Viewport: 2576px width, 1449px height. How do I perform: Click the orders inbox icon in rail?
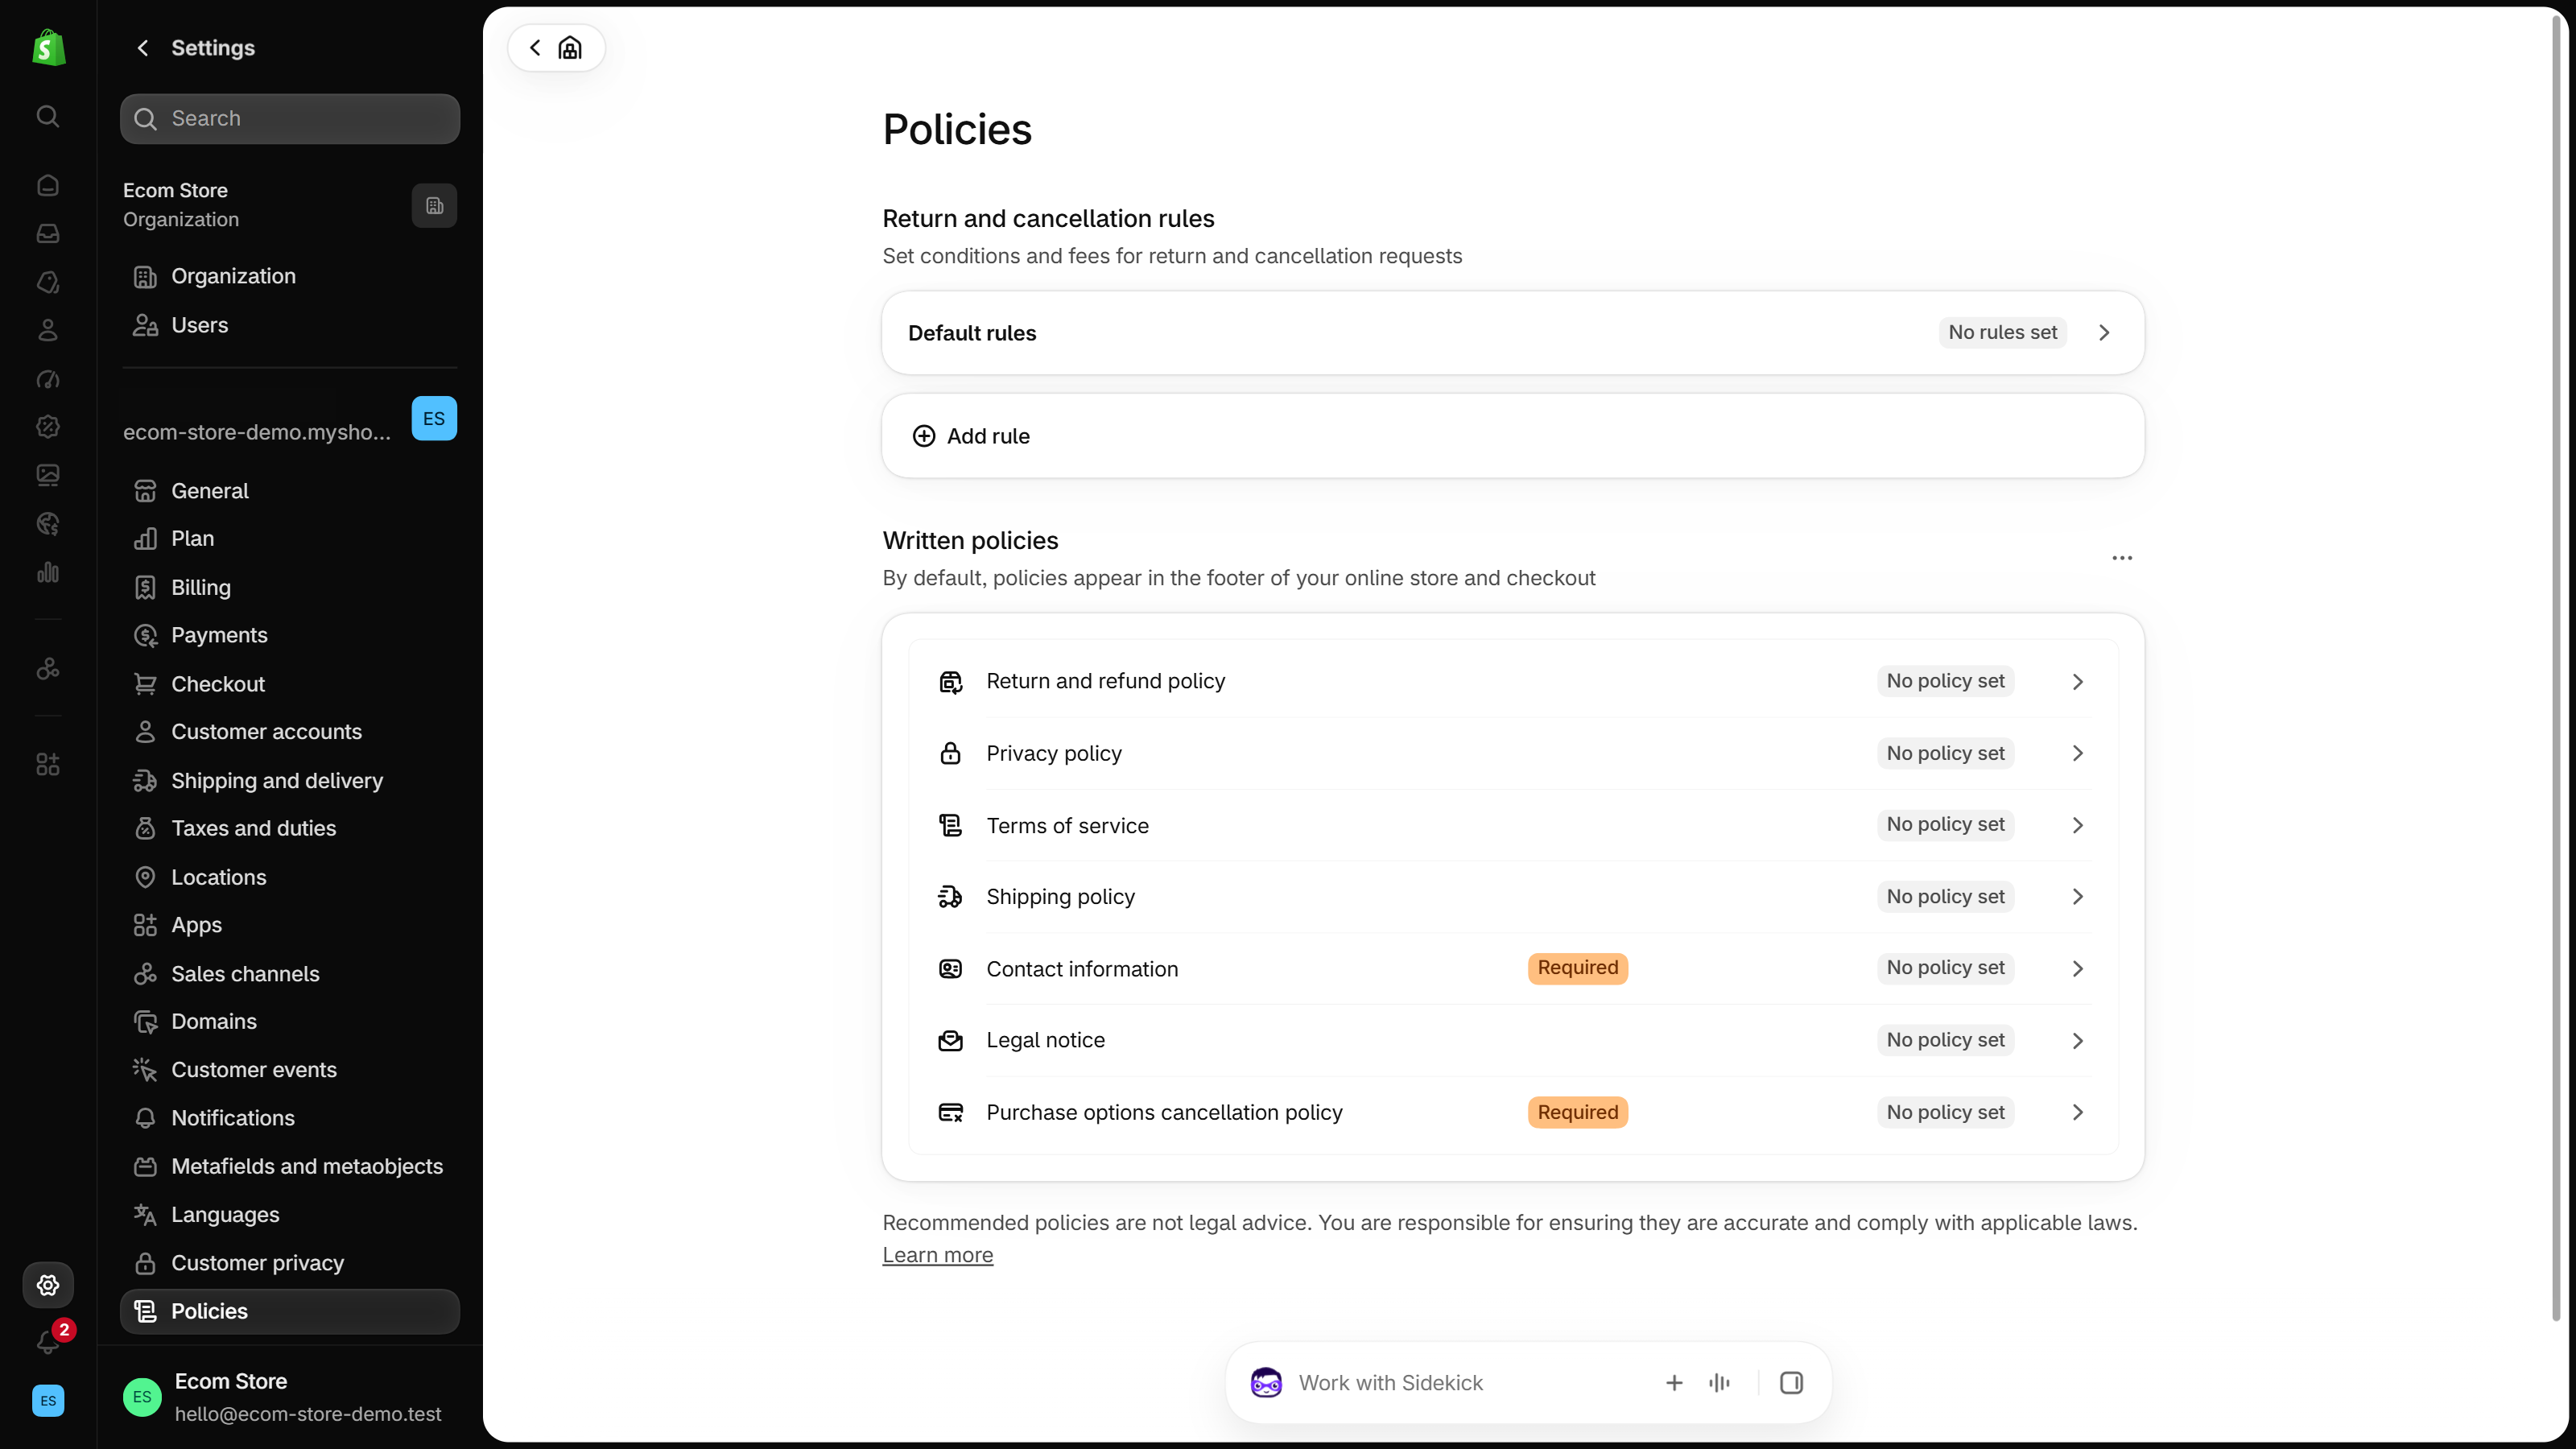[x=48, y=233]
